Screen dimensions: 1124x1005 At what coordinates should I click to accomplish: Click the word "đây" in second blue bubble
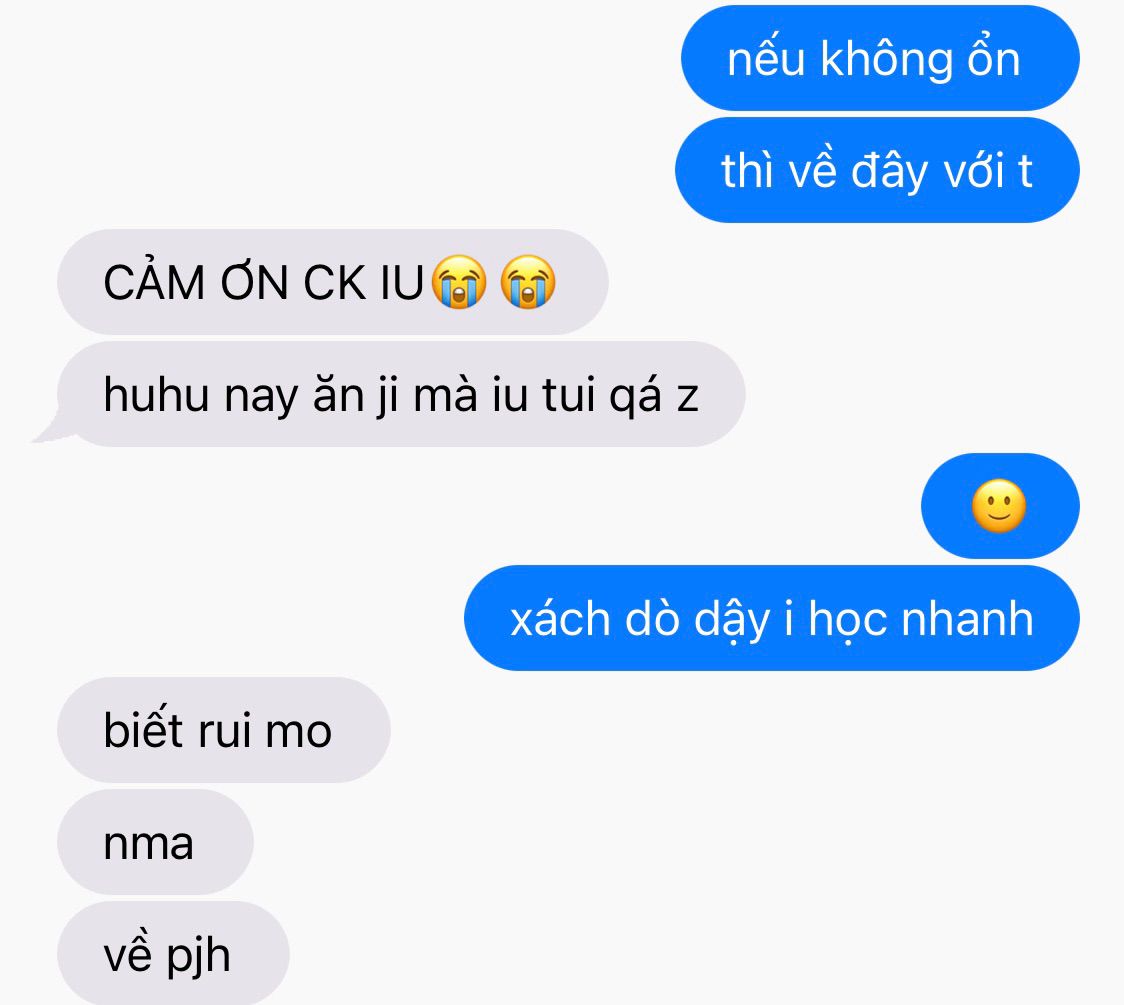[889, 172]
